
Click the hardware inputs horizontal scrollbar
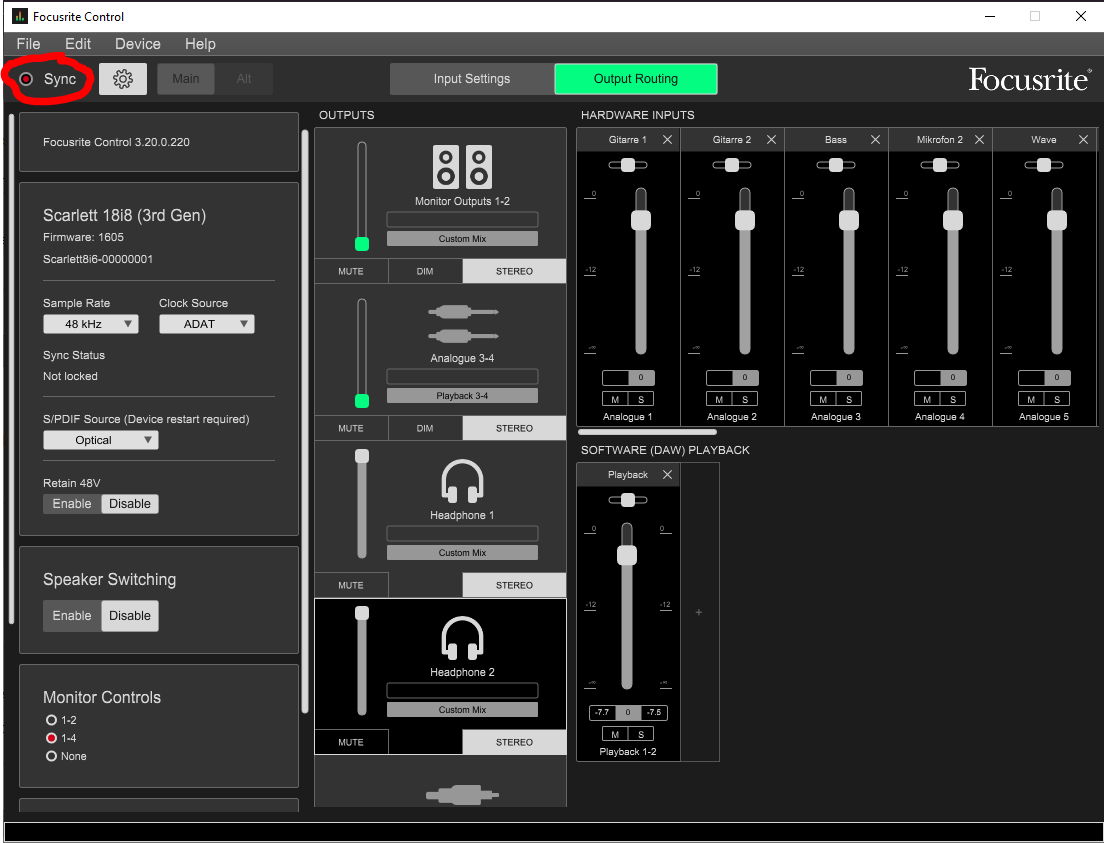(647, 432)
